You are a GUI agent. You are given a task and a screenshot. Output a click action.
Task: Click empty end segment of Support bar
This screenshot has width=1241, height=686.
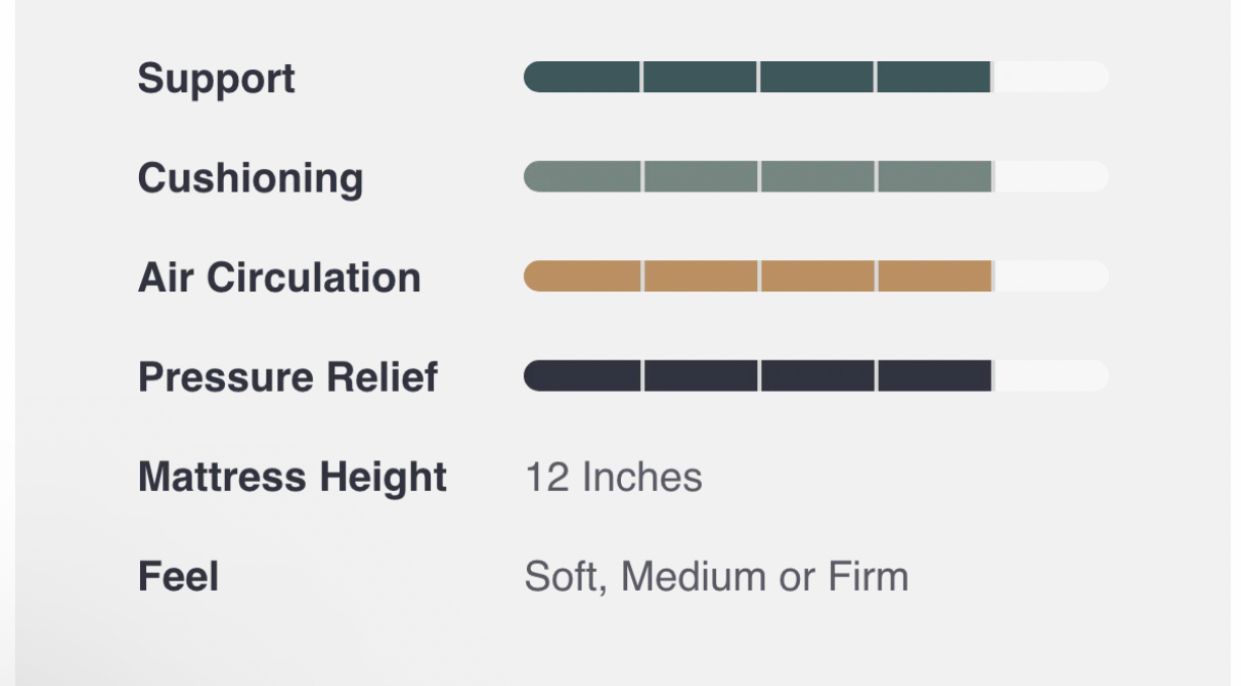[1051, 77]
